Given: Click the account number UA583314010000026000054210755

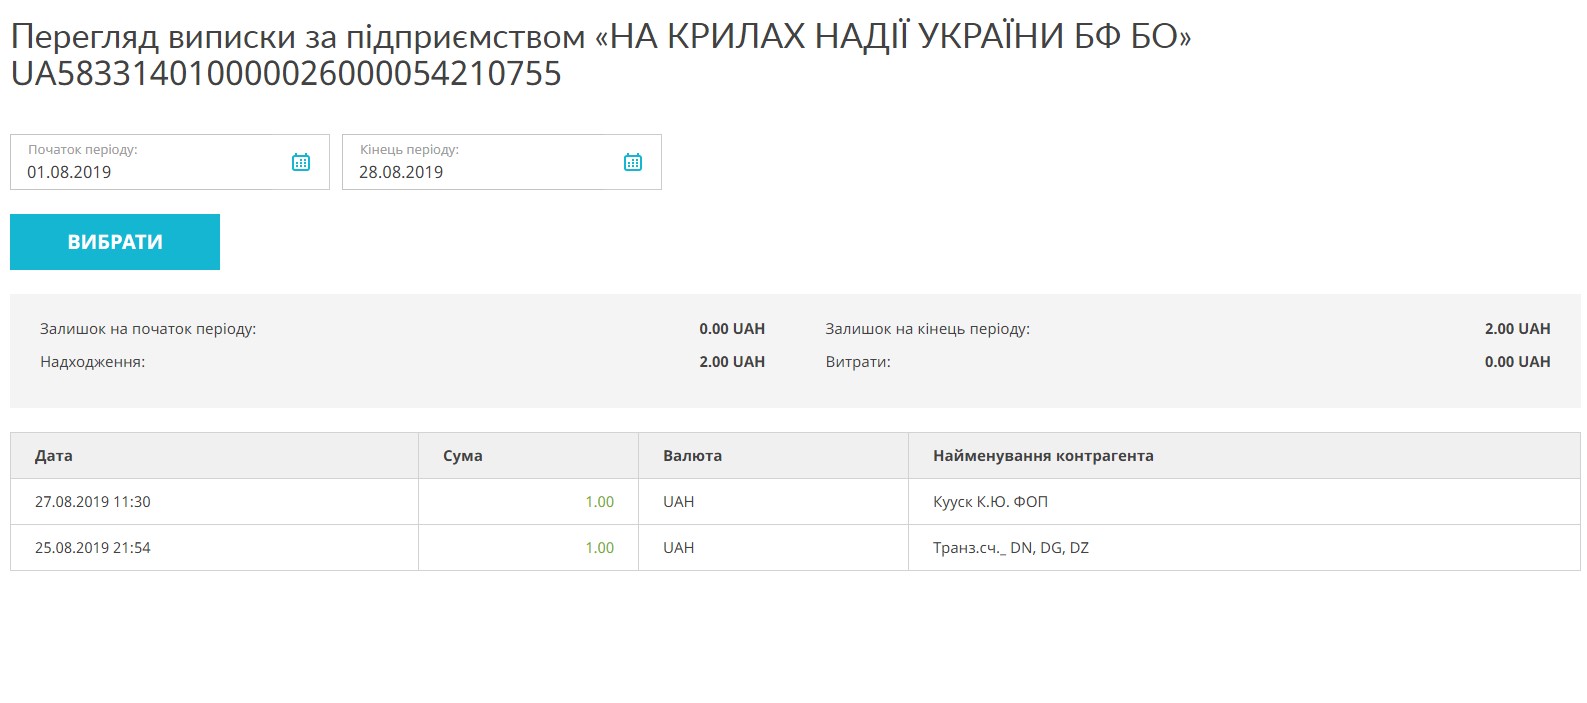Looking at the screenshot, I should pyautogui.click(x=286, y=74).
